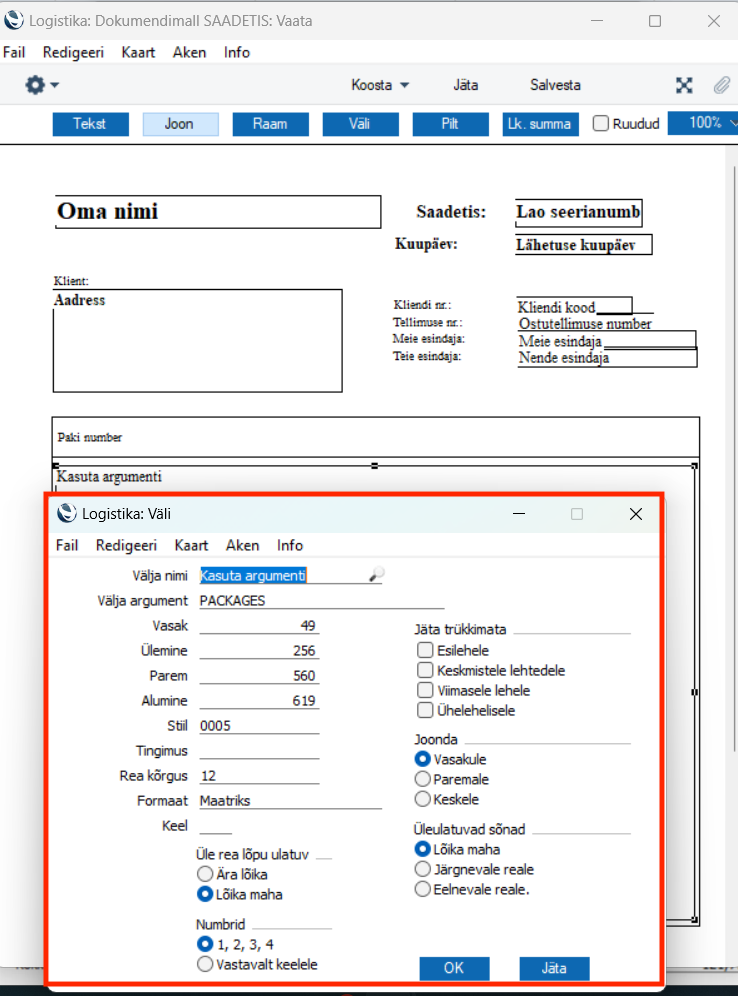Open the Redigeeri menu in the Väli dialog
This screenshot has height=996, width=738.
(126, 545)
